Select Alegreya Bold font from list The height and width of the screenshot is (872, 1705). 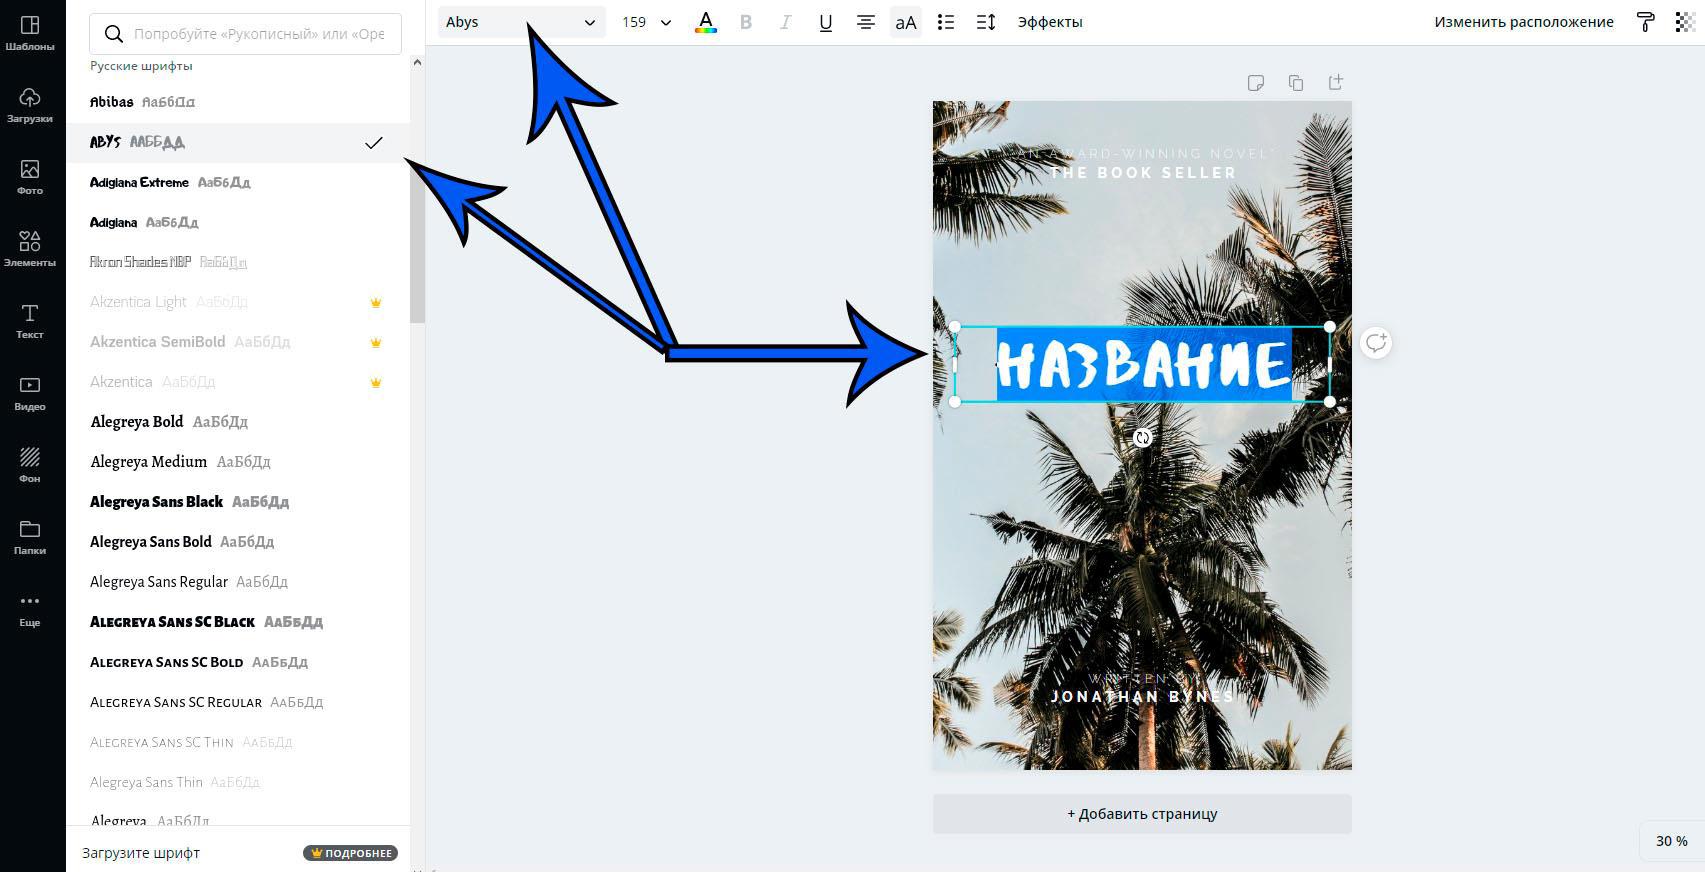[137, 422]
